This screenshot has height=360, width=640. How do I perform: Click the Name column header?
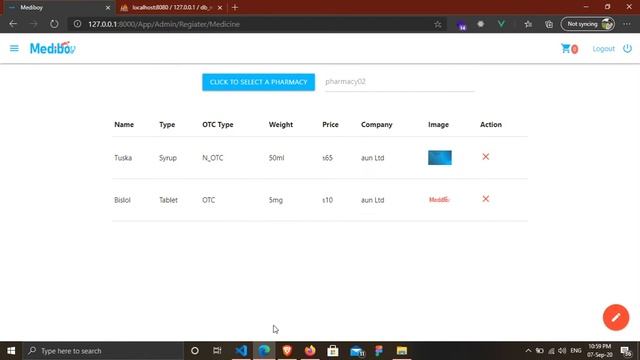(124, 124)
